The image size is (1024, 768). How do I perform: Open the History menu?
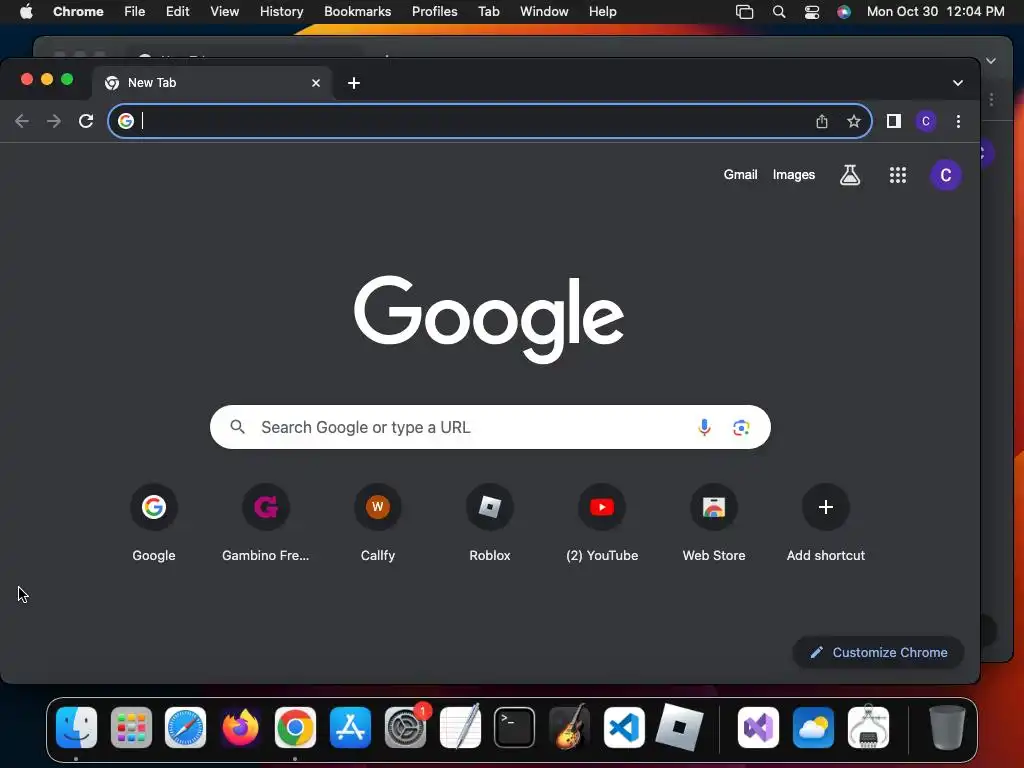click(x=281, y=11)
